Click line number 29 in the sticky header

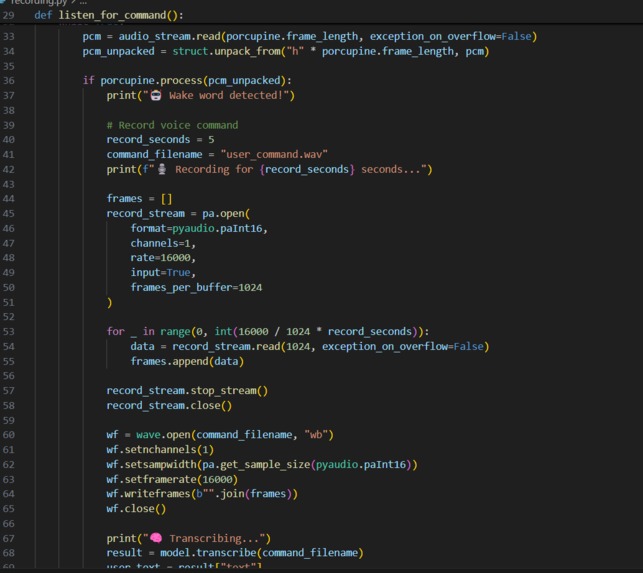[8, 16]
